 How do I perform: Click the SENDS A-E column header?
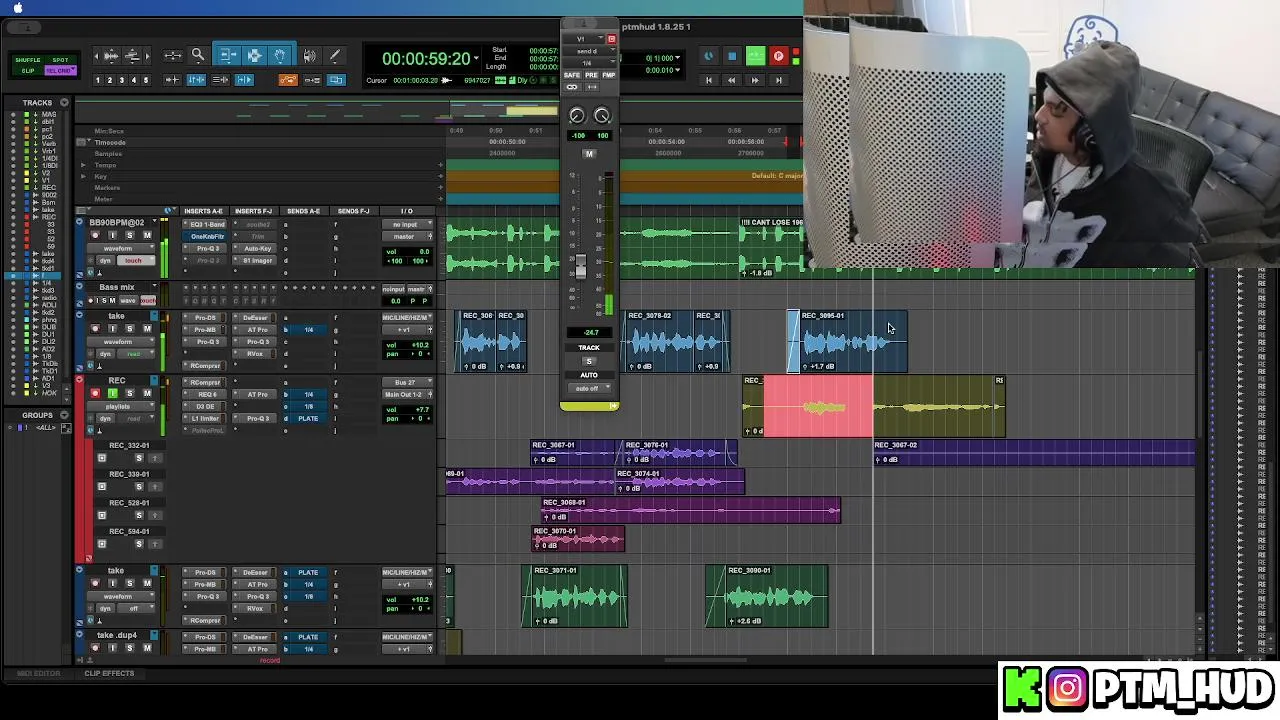click(302, 211)
